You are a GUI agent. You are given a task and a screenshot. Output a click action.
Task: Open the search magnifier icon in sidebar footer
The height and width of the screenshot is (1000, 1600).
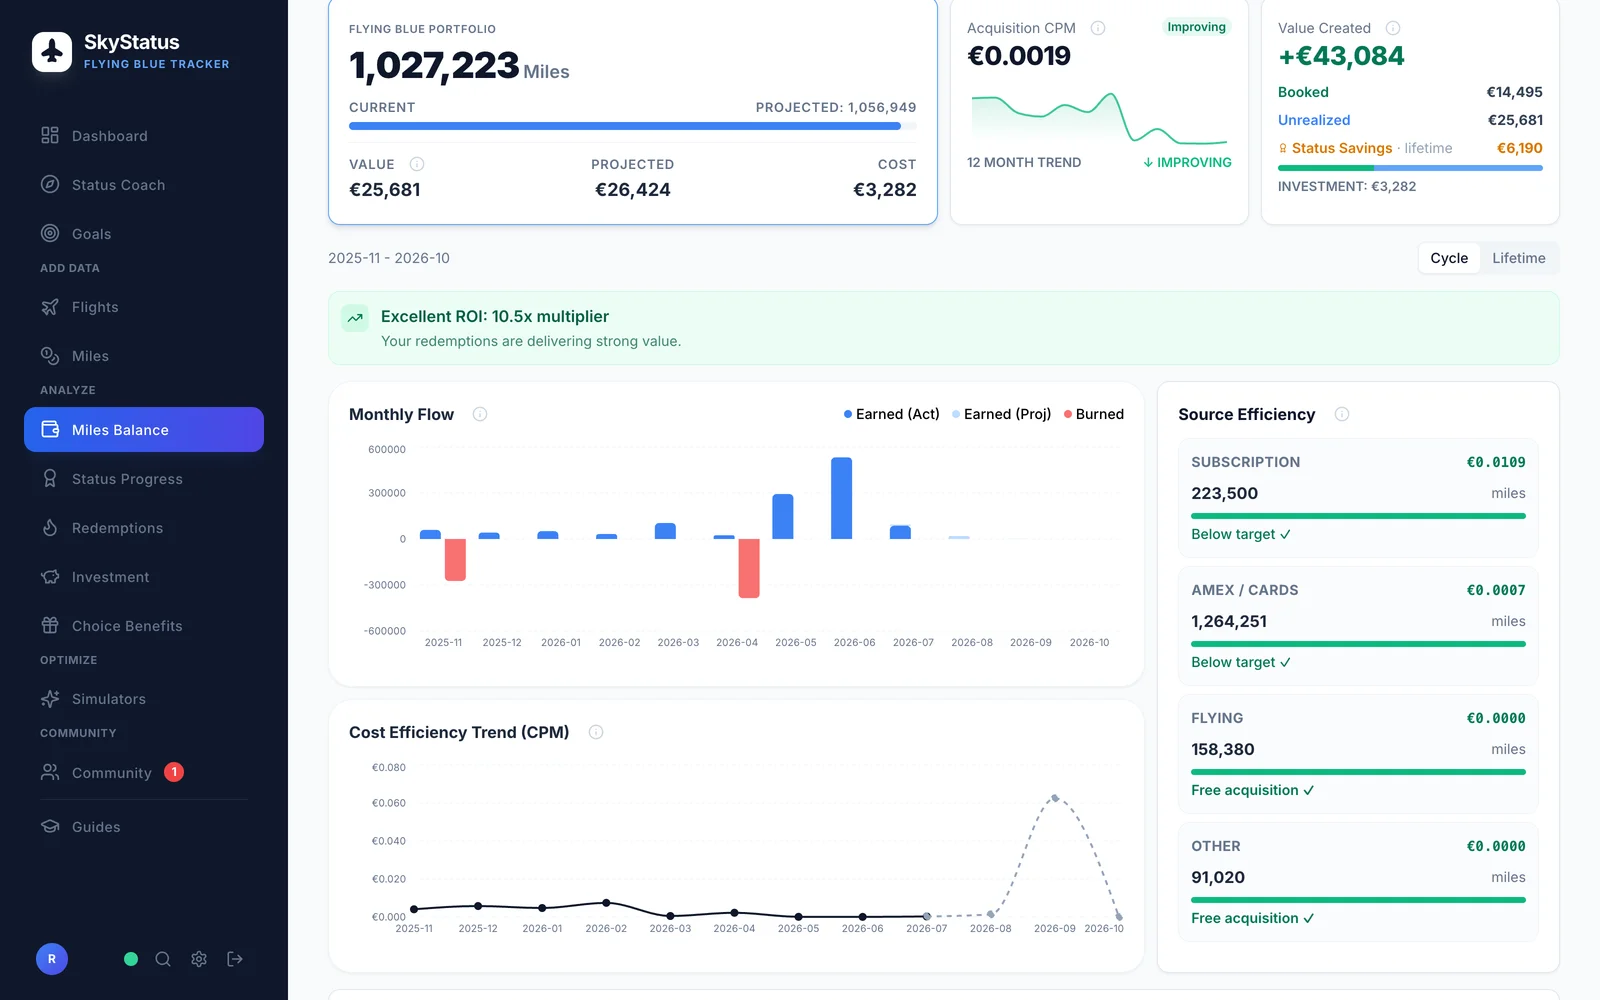163,959
